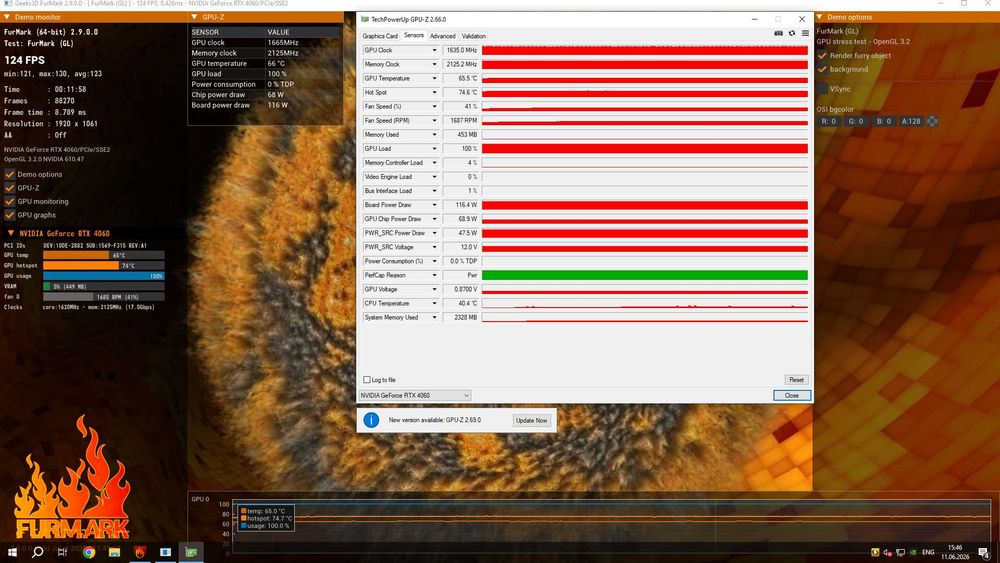This screenshot has width=1000, height=563.
Task: Toggle the Demo options checkbox in Demo monitor
Action: coord(10,174)
